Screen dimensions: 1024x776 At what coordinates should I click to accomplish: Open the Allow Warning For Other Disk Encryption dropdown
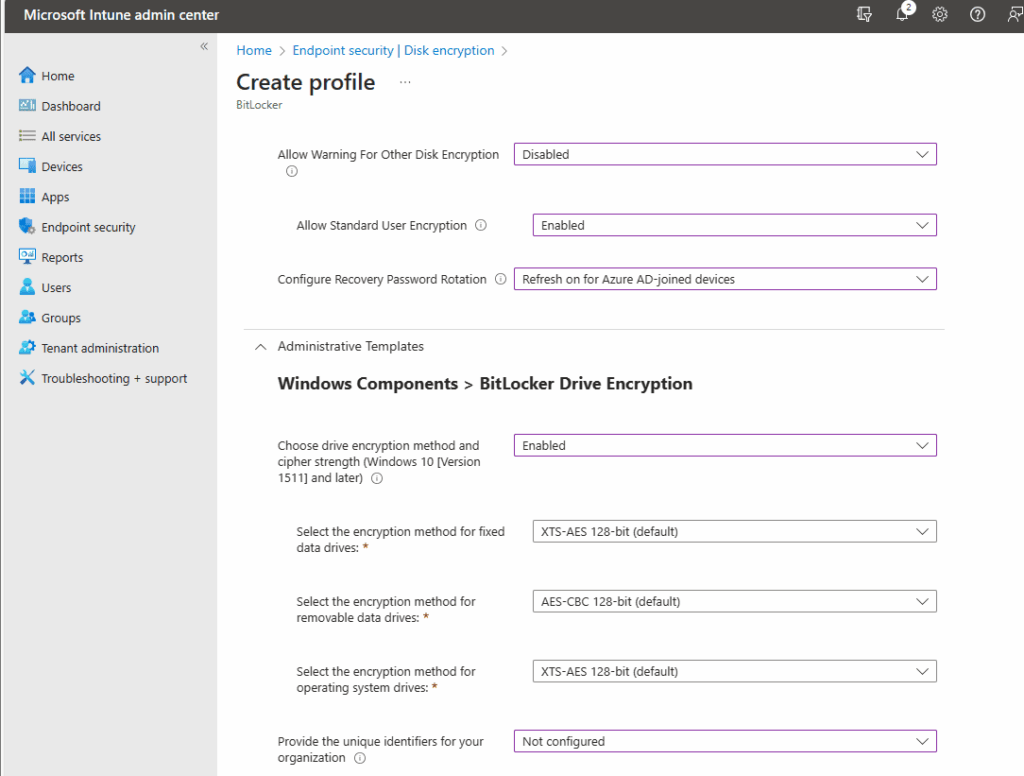tap(724, 154)
